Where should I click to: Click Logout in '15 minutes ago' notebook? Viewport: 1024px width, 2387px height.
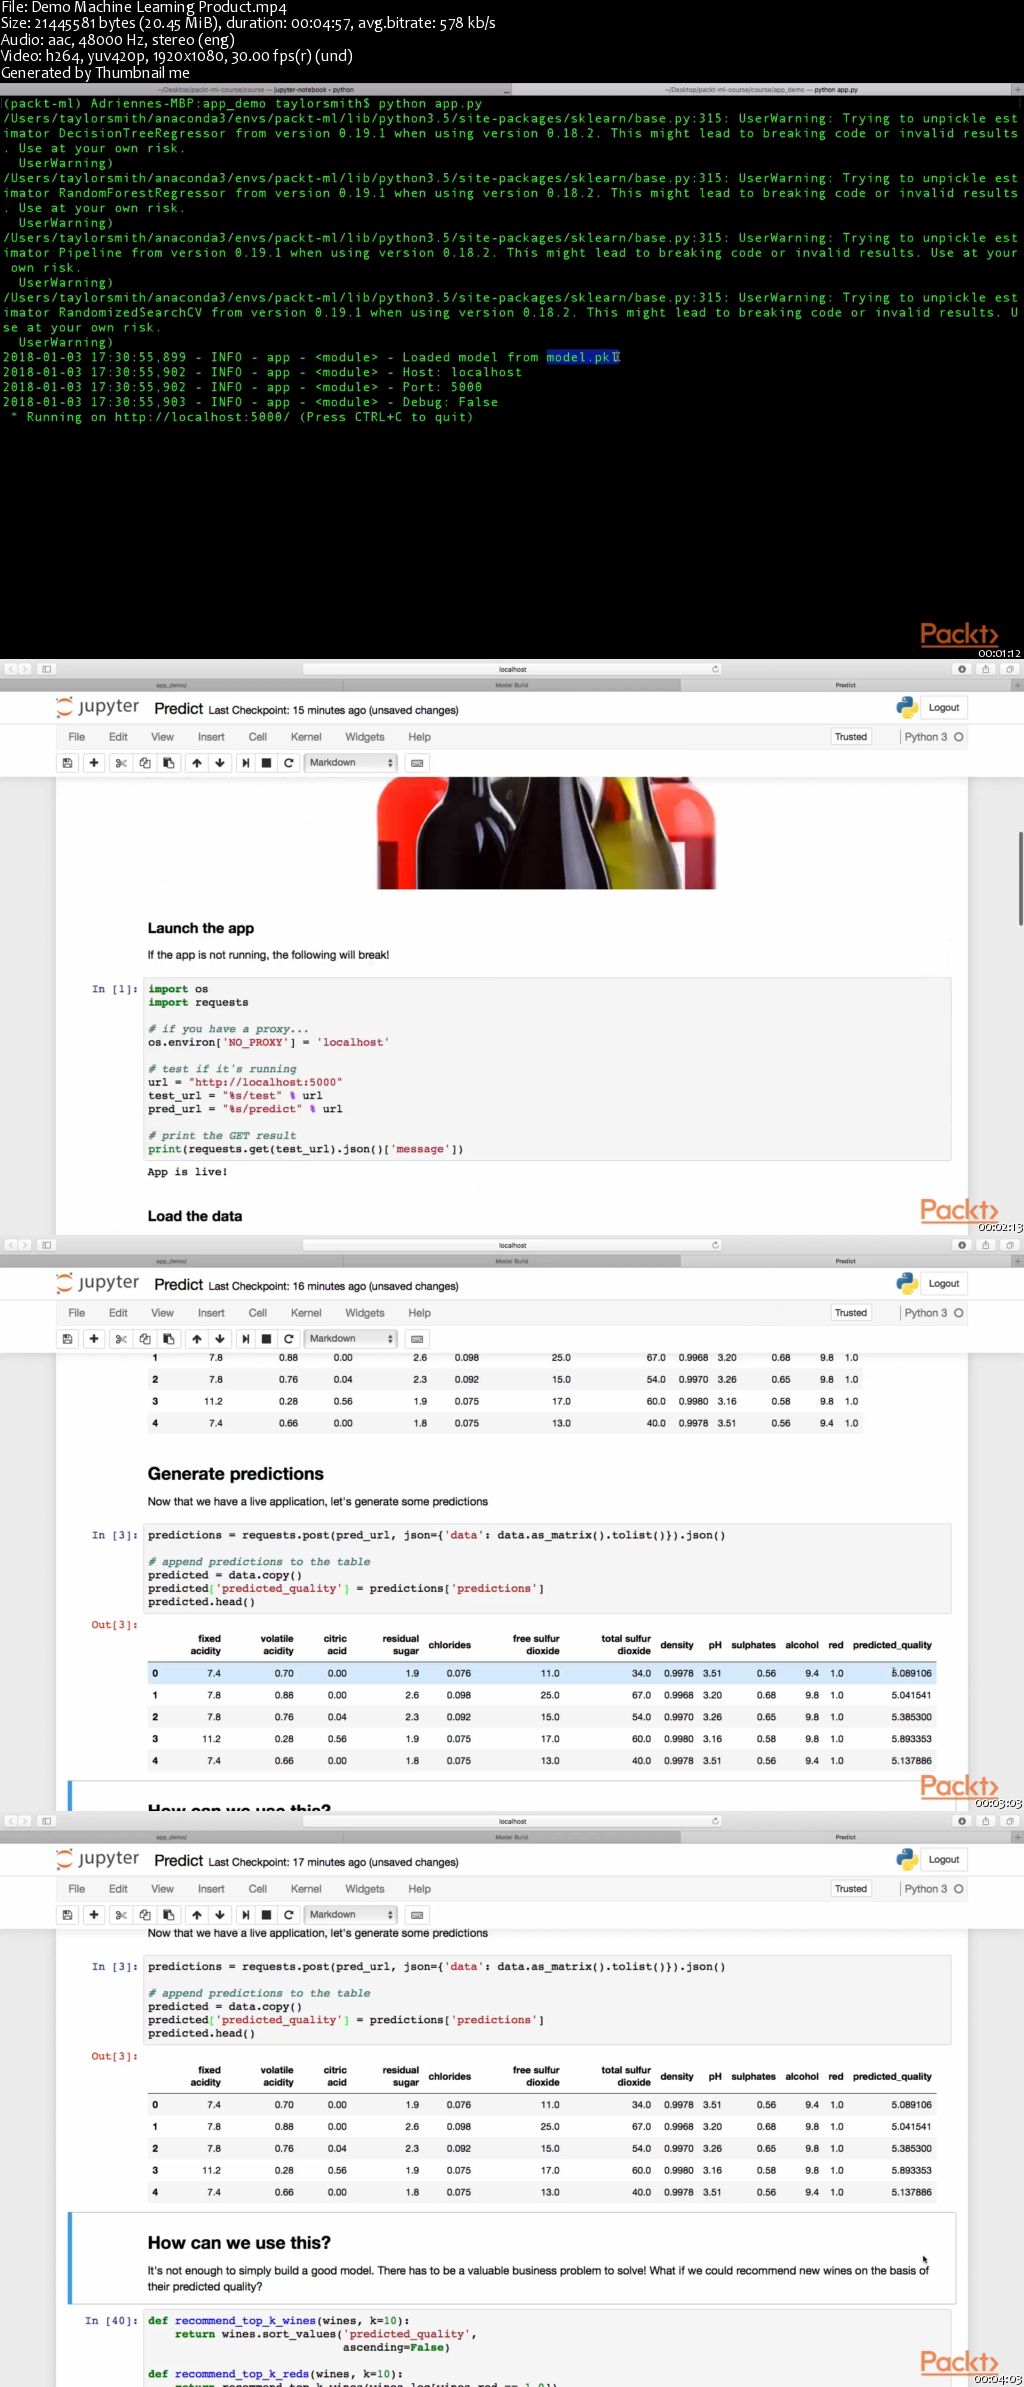click(943, 708)
